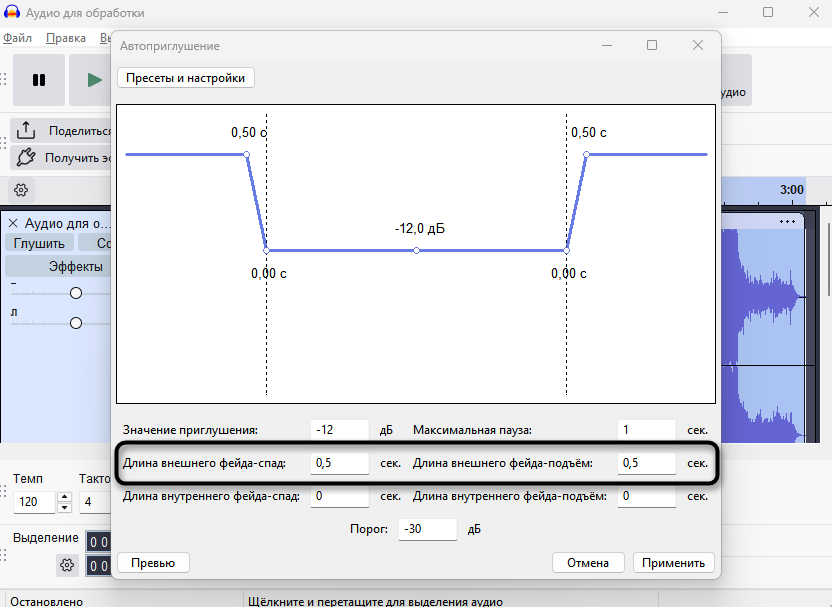The height and width of the screenshot is (607, 832).
Task: Click the Применить button
Action: [673, 563]
